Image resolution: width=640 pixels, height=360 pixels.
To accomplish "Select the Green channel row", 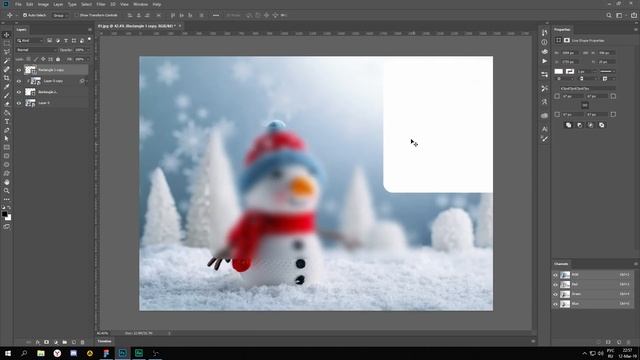I will tap(592, 294).
